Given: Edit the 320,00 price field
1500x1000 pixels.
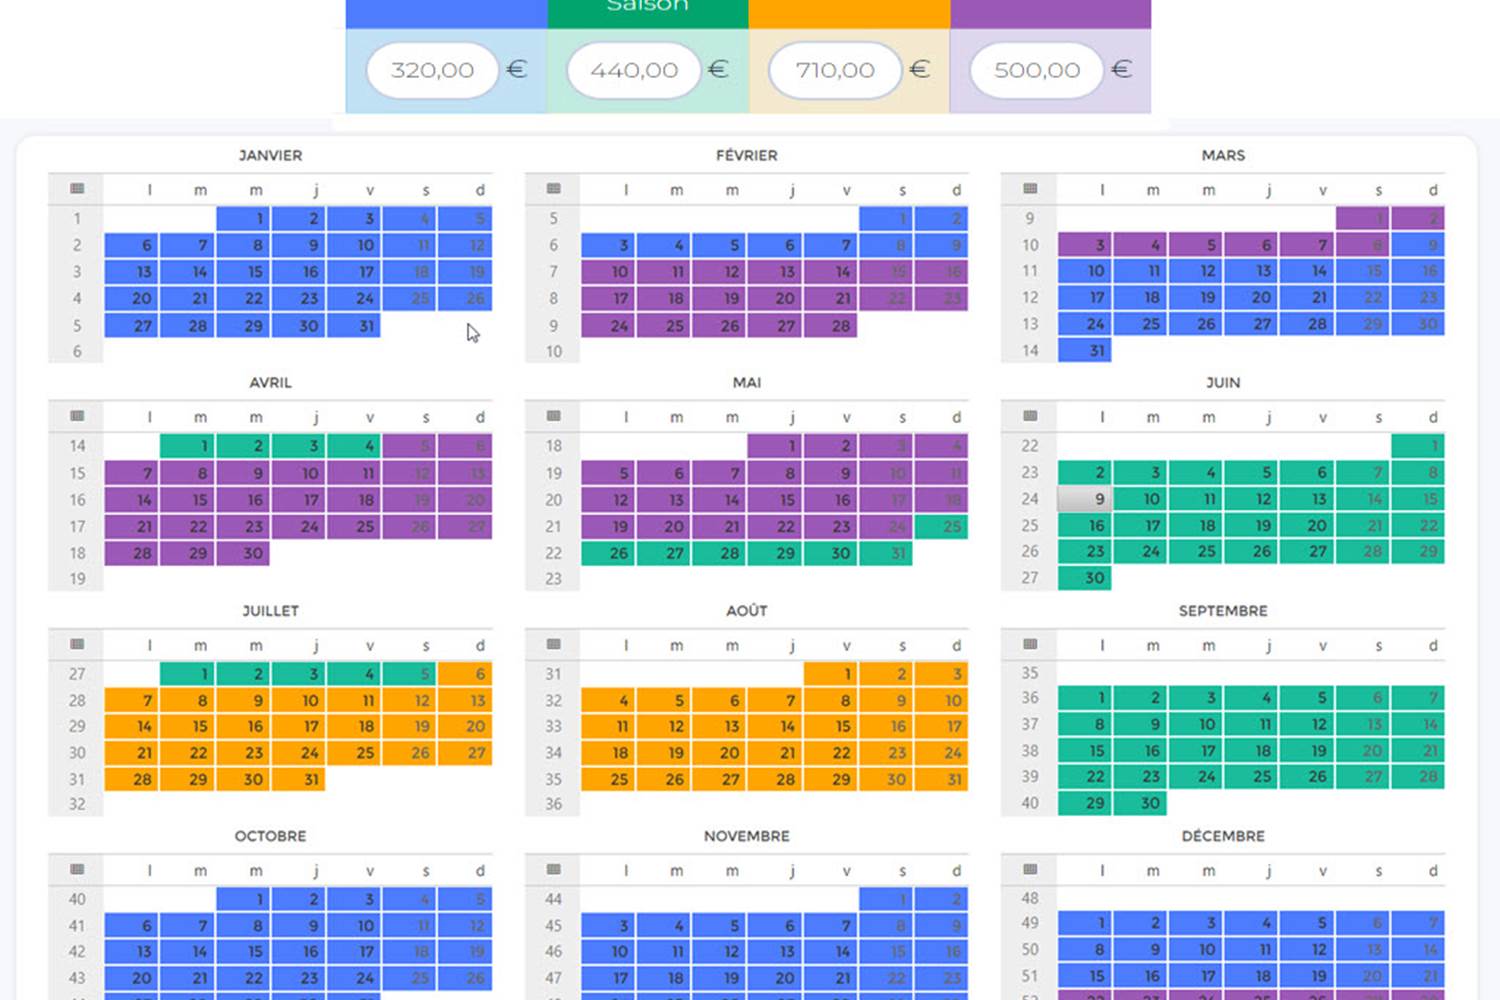Looking at the screenshot, I should pyautogui.click(x=432, y=70).
